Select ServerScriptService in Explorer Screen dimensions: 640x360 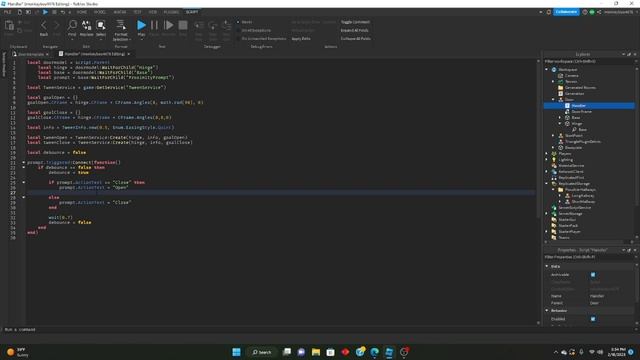coord(574,208)
